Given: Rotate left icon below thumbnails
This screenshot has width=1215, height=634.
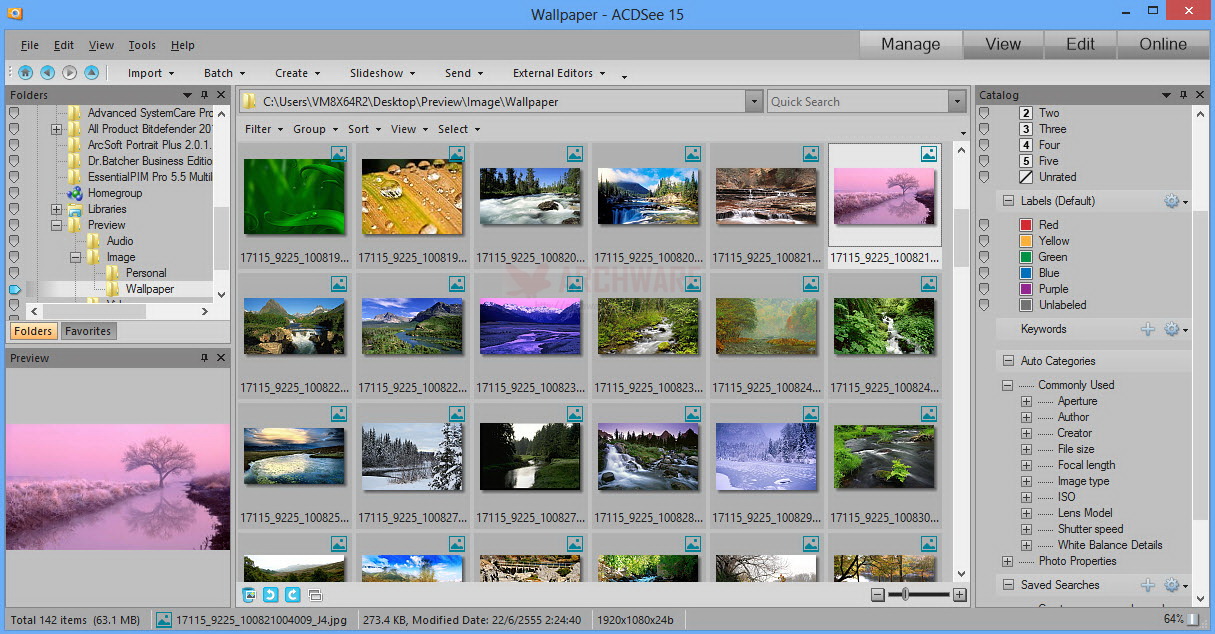Looking at the screenshot, I should pos(271,595).
